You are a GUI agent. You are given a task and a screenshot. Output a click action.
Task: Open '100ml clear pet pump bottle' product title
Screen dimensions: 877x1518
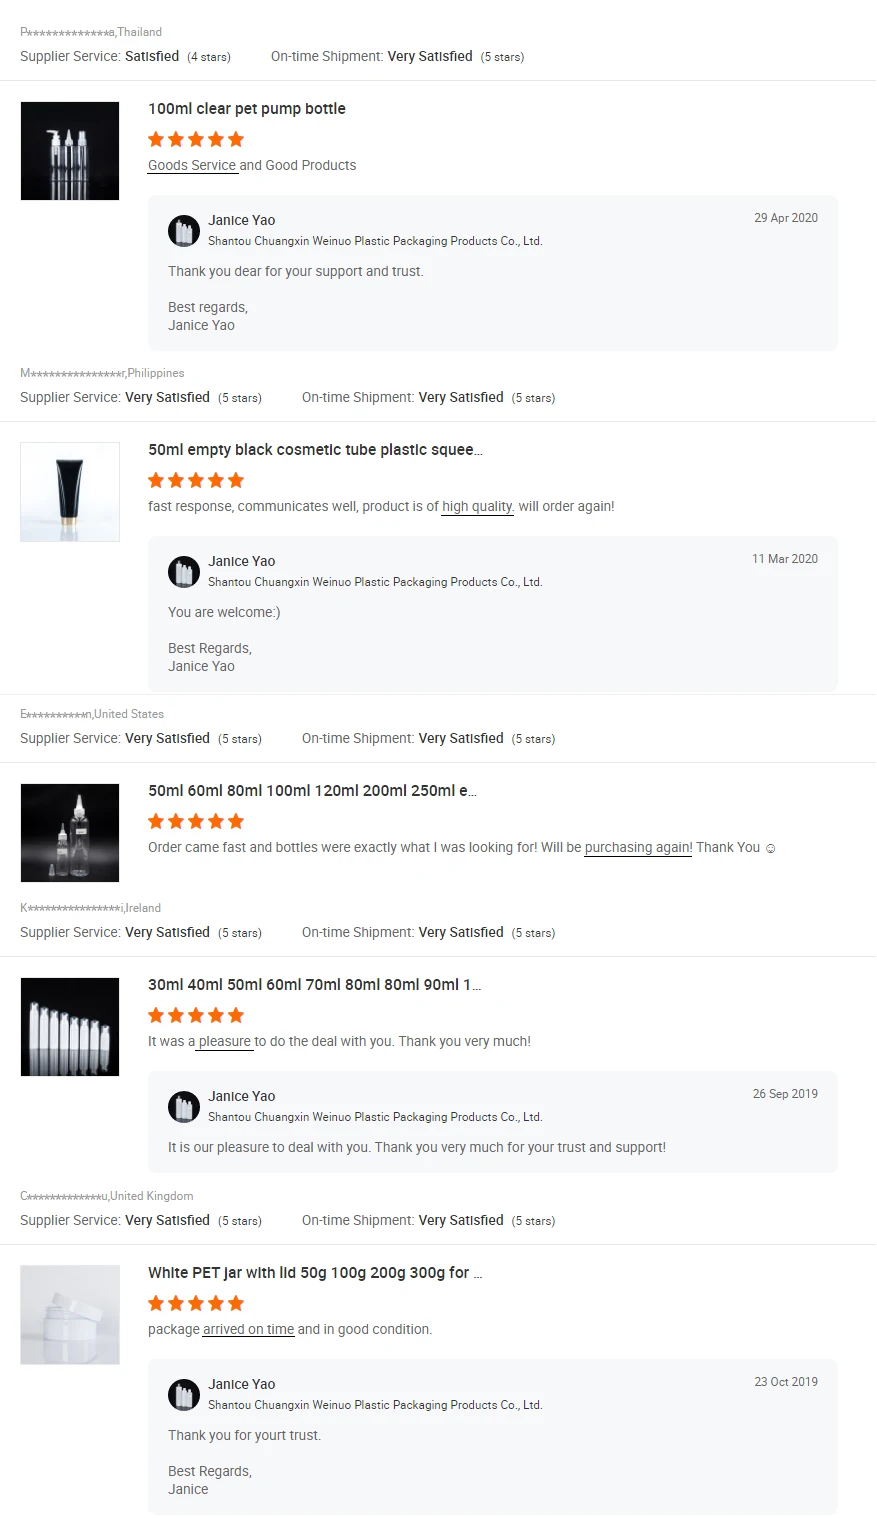click(247, 109)
